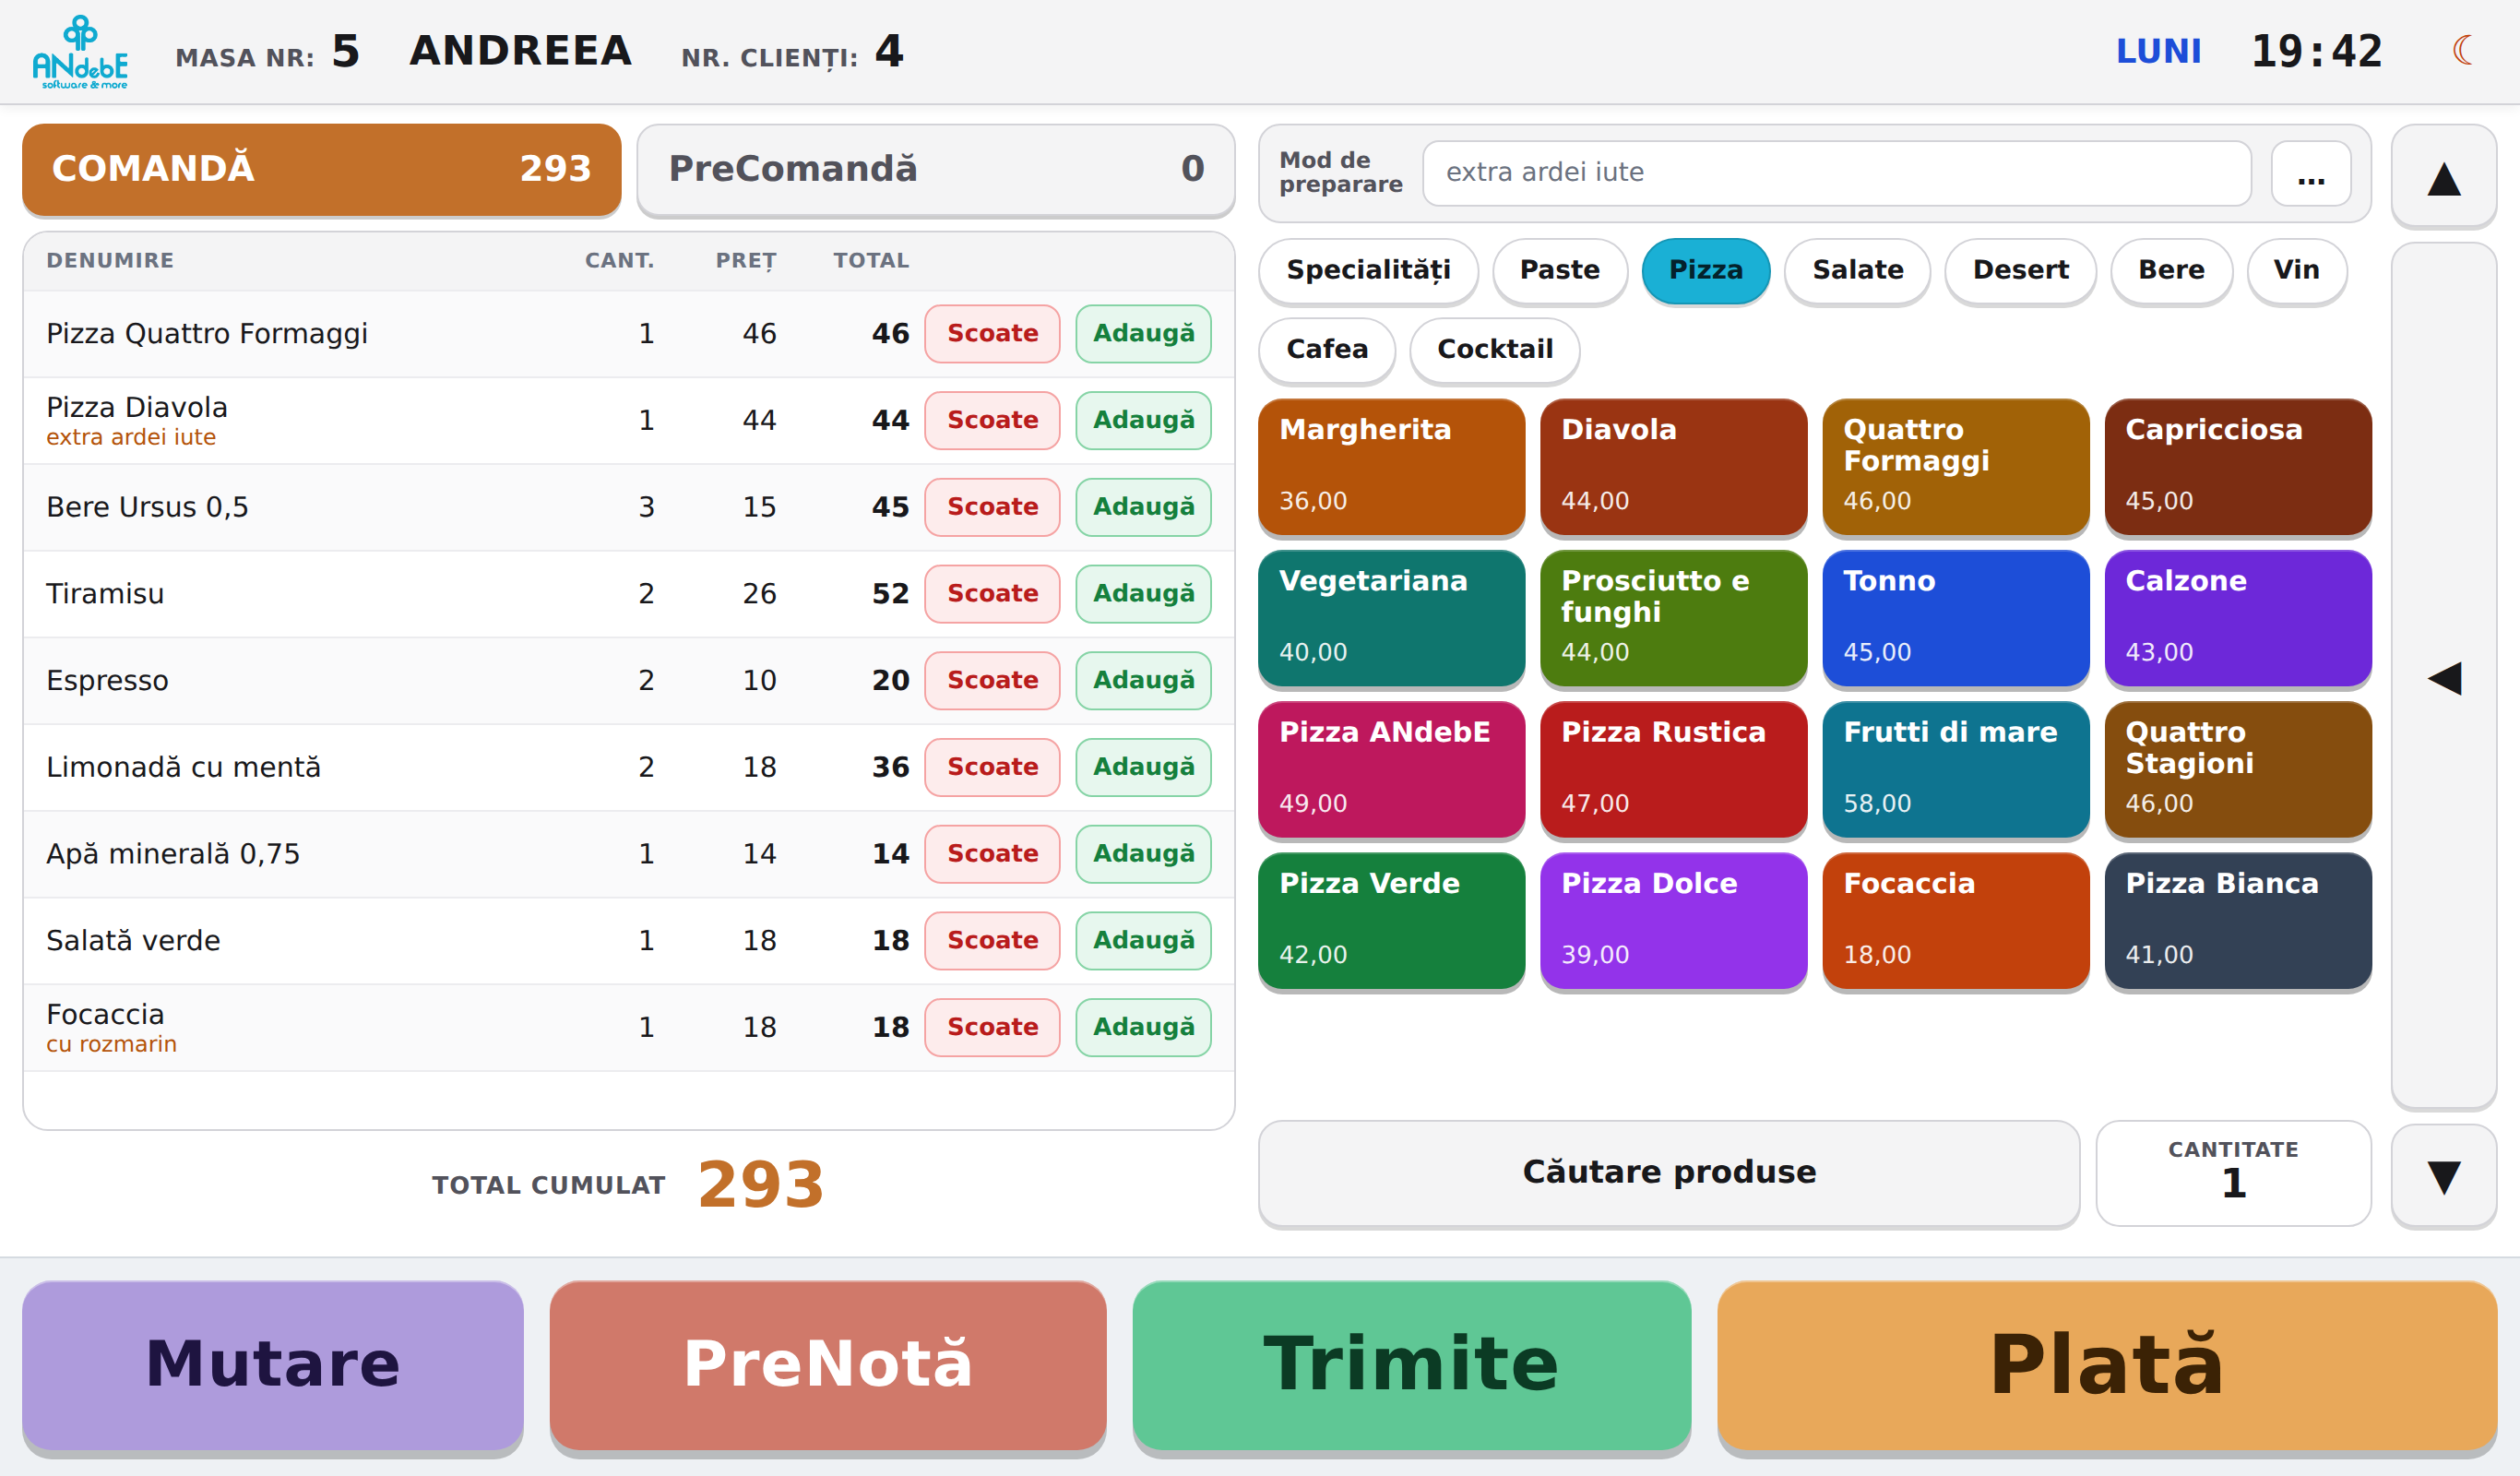The image size is (2520, 1476).
Task: Click the CANTITATE quantity box
Action: pyautogui.click(x=2233, y=1172)
